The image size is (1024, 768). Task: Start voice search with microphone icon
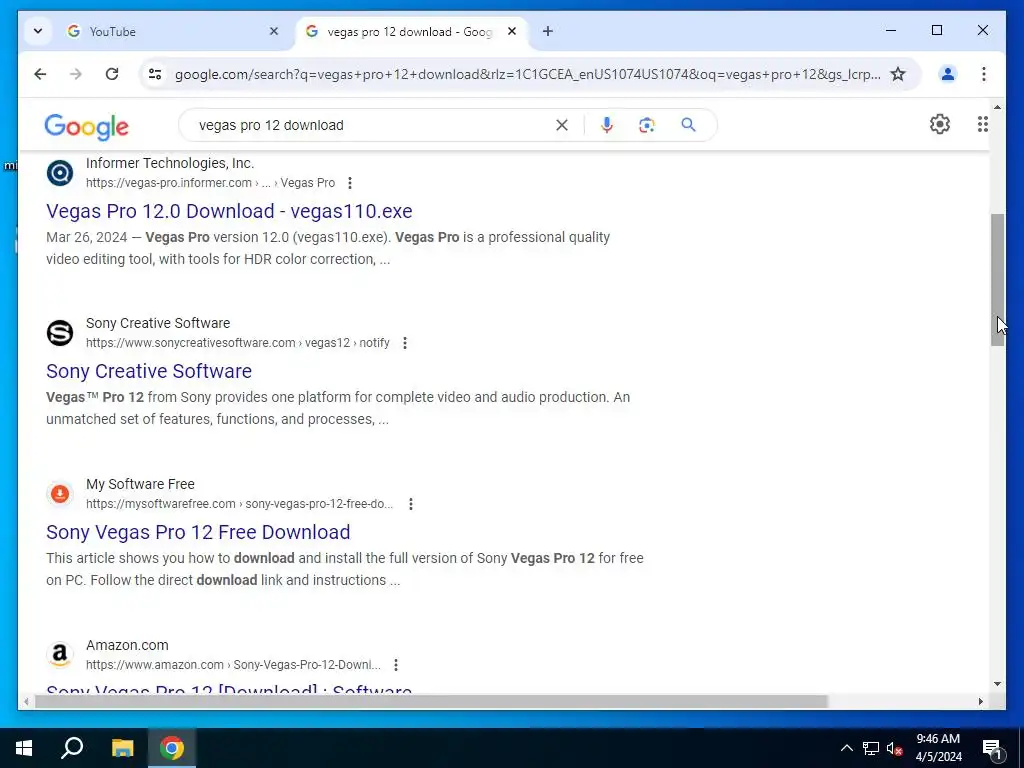[607, 125]
